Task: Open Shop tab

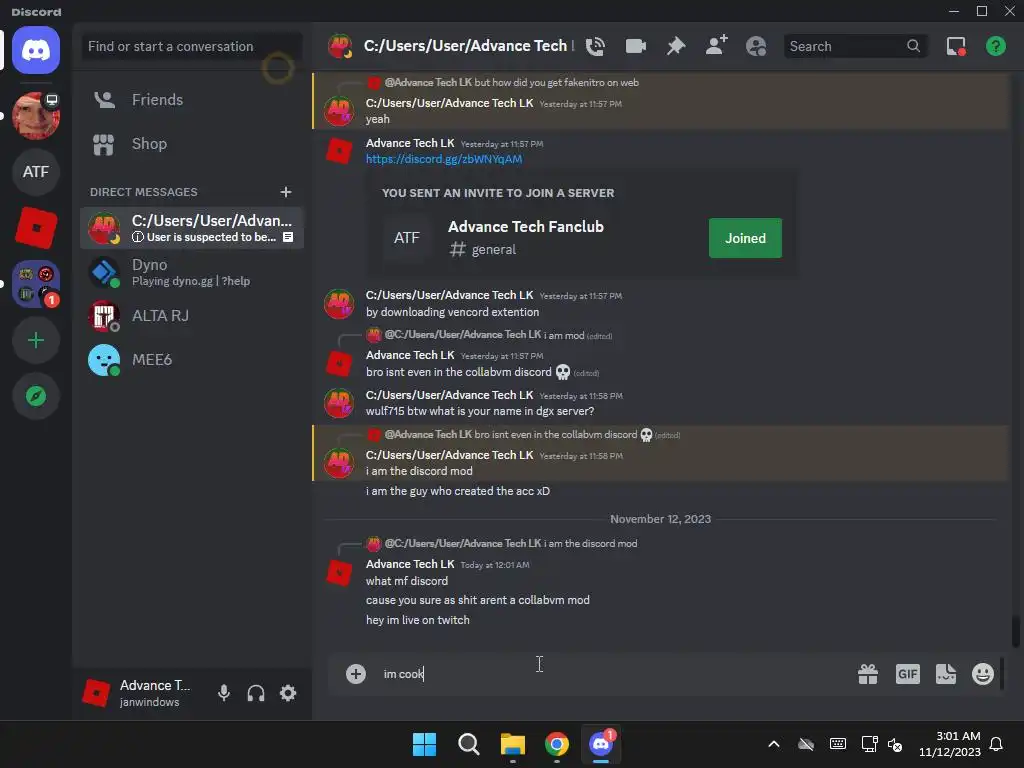Action: tap(192, 144)
